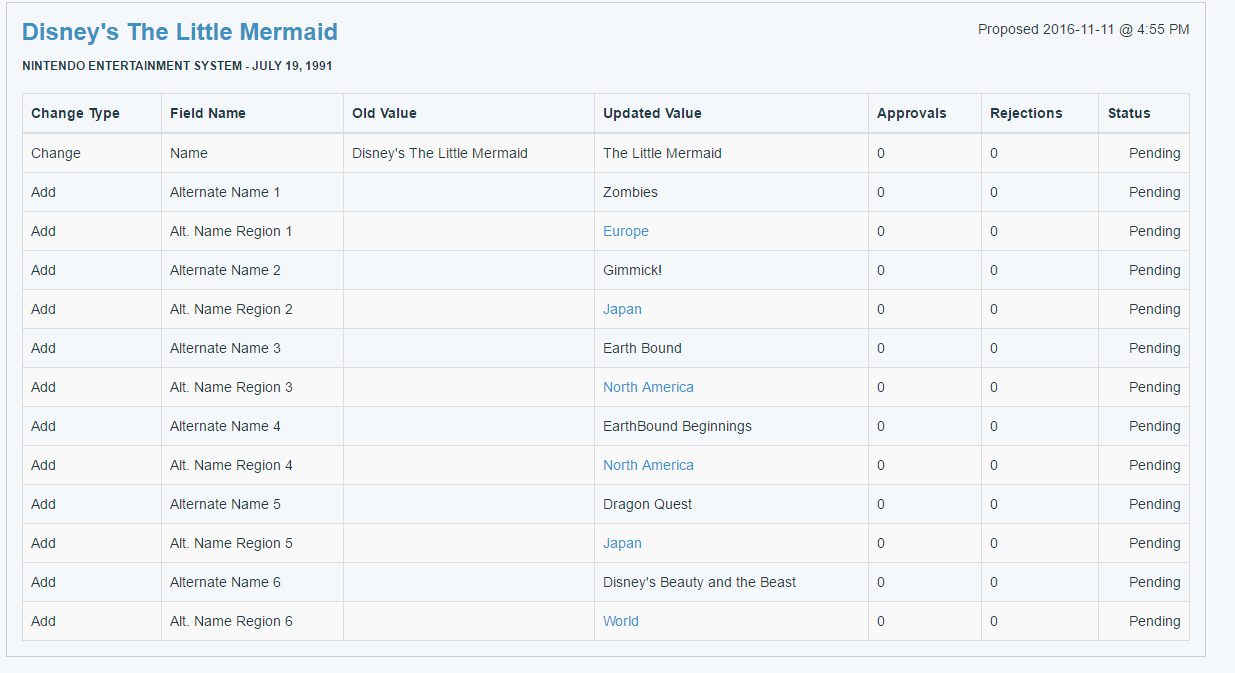Viewport: 1235px width, 673px height.
Task: Select the Gimmick! updated value
Action: (731, 270)
